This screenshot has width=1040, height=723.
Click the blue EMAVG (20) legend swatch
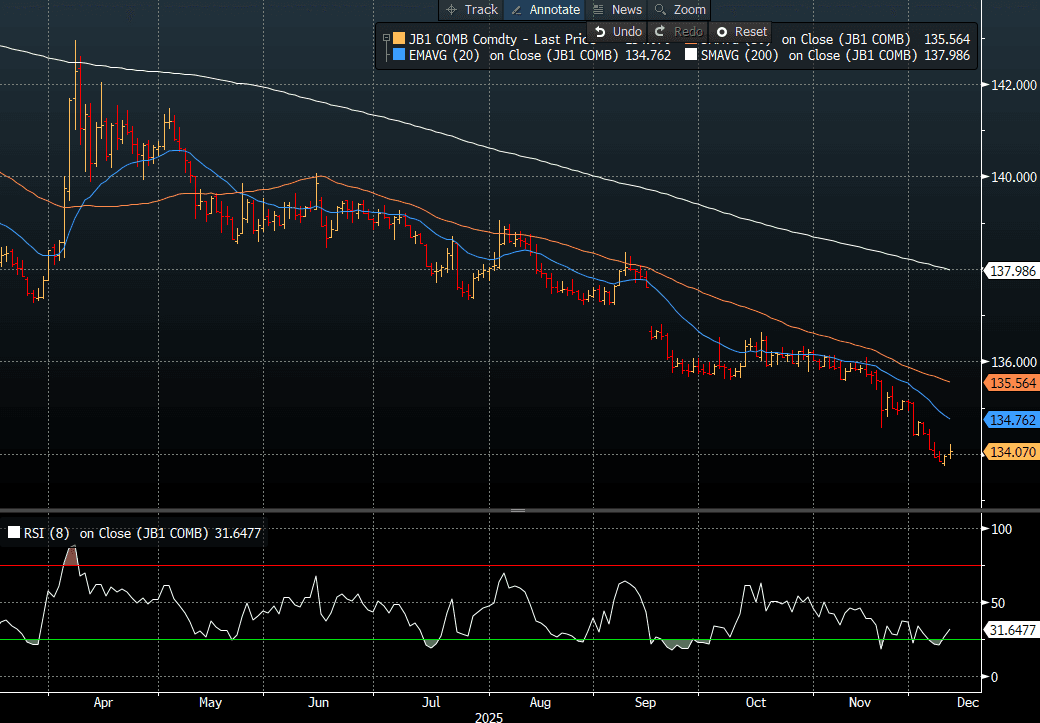[x=399, y=55]
